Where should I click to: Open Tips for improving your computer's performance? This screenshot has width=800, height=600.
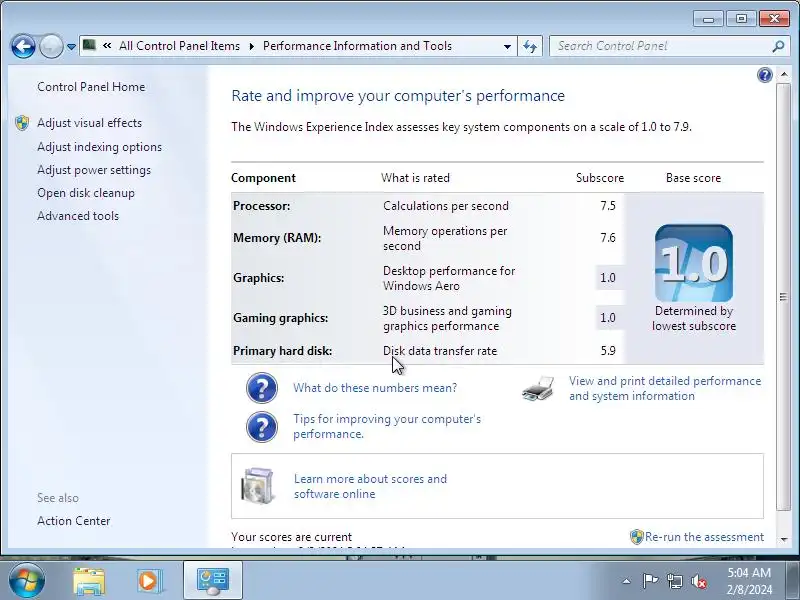(387, 427)
